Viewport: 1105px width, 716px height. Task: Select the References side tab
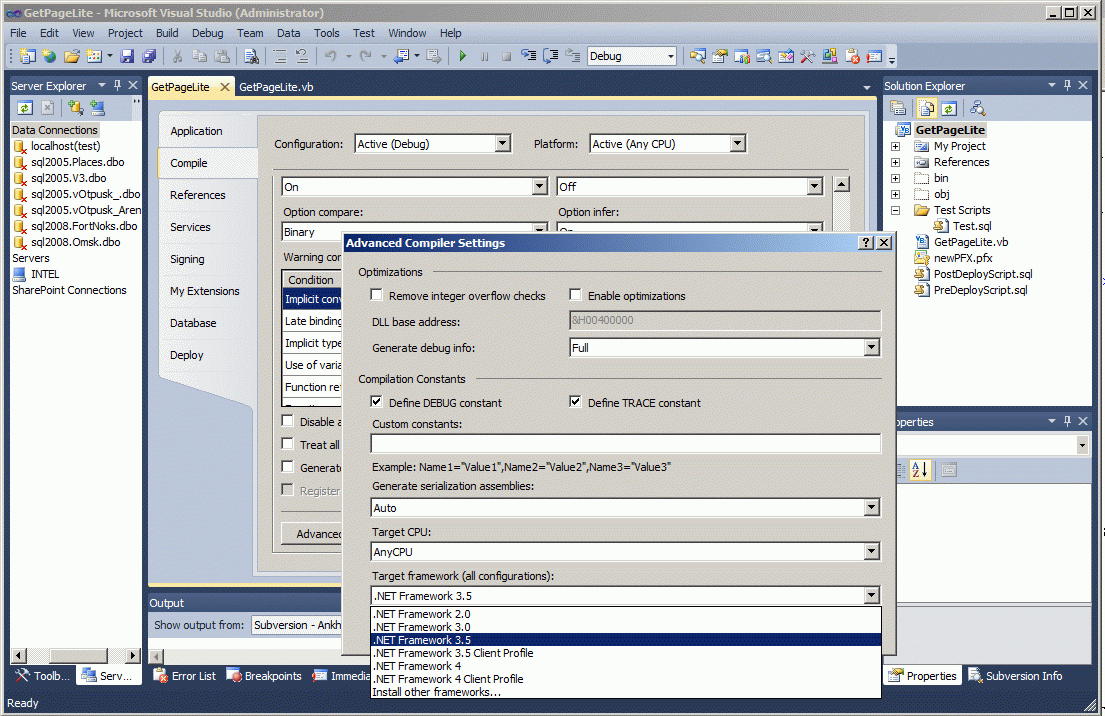(x=197, y=195)
